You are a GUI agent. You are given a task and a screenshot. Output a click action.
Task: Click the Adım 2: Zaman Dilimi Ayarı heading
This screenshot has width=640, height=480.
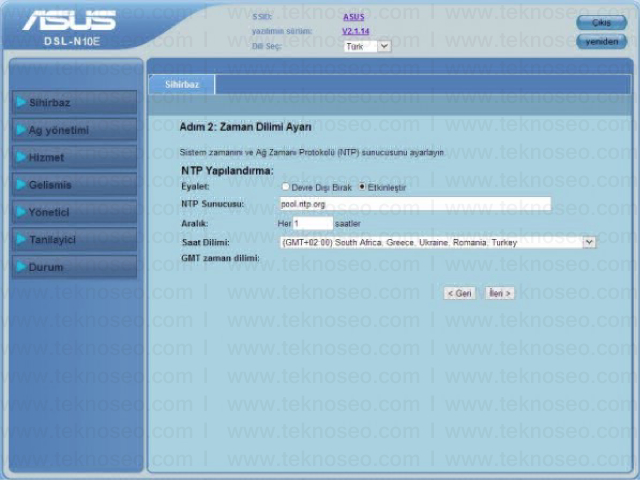coord(245,127)
